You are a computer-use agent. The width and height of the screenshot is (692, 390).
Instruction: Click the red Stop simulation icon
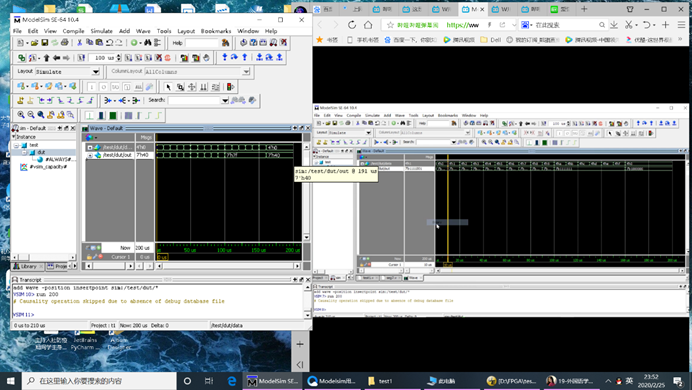(x=168, y=58)
